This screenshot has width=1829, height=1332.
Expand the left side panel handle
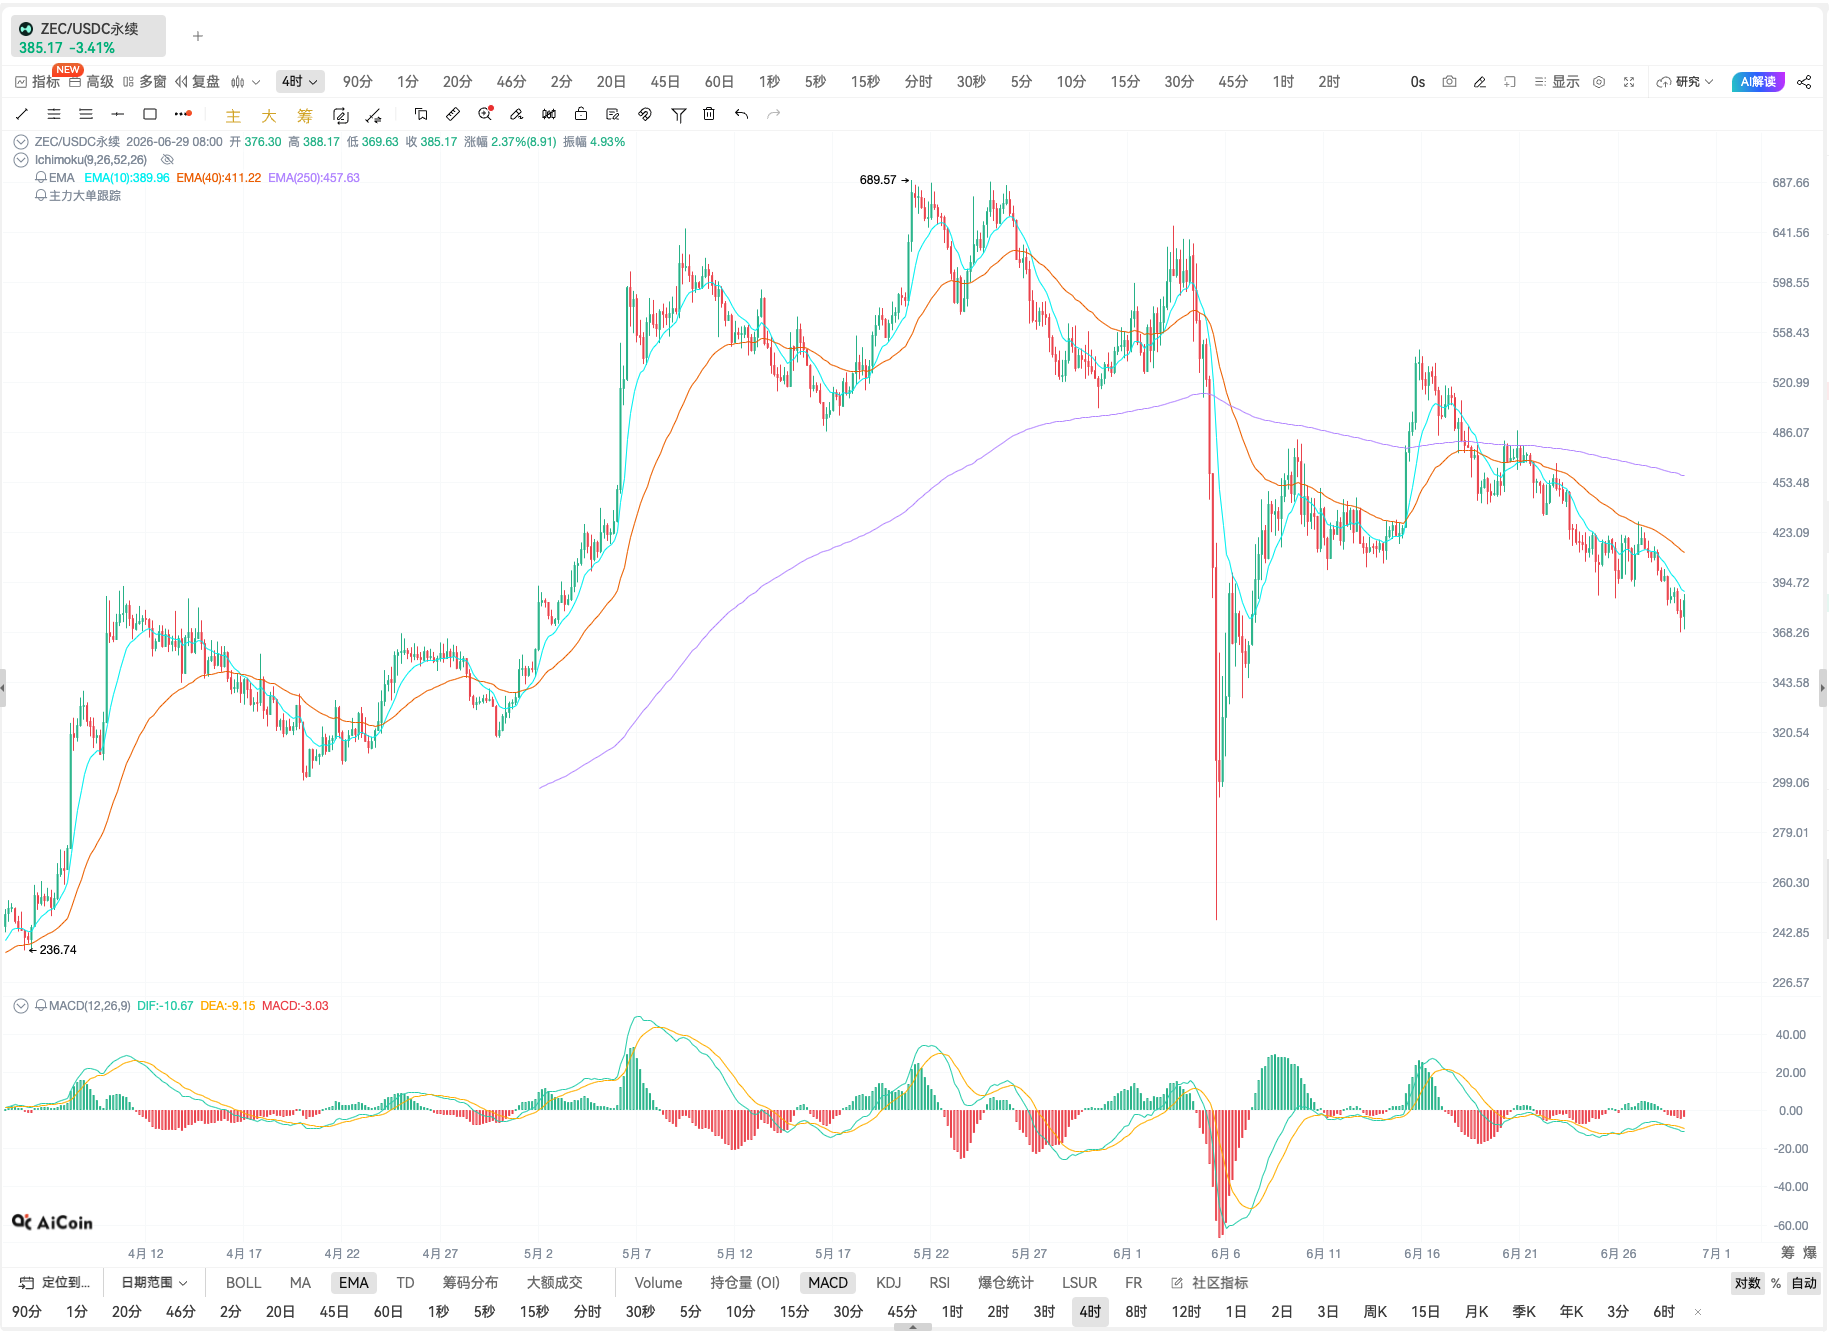point(3,688)
